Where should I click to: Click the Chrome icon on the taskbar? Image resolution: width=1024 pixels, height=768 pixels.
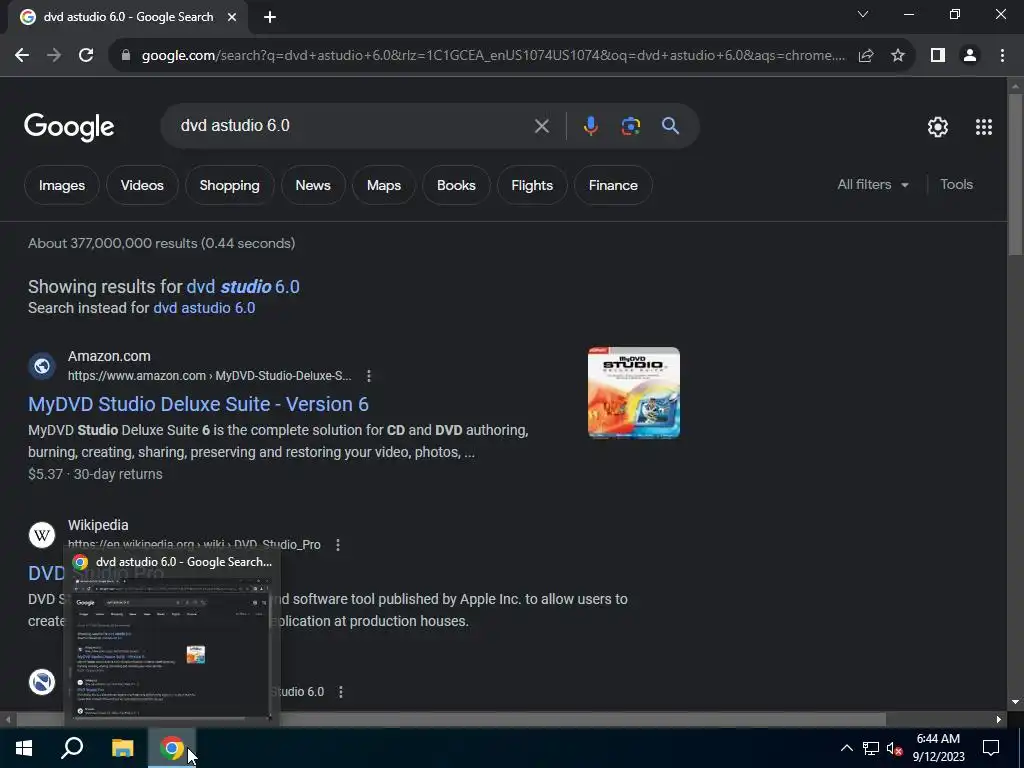pyautogui.click(x=172, y=748)
